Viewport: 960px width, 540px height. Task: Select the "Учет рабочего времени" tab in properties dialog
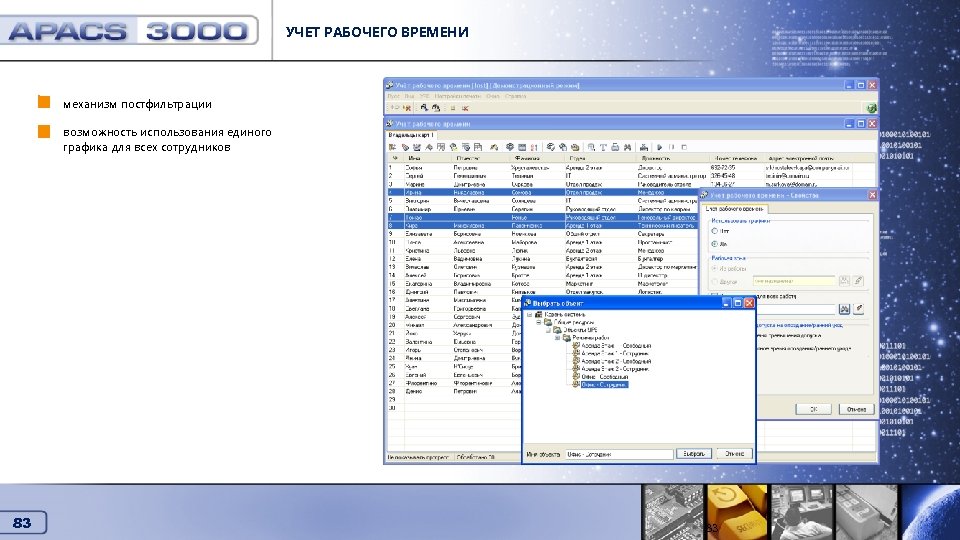click(x=734, y=209)
